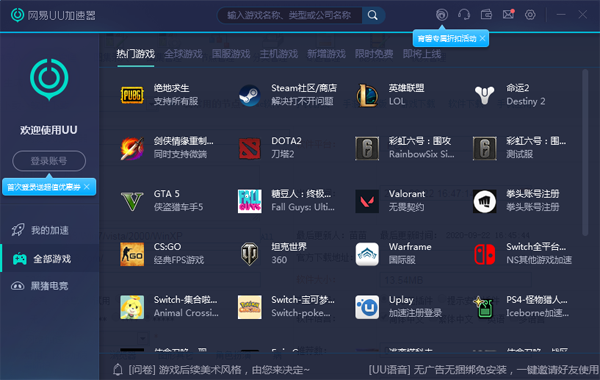Click the 登录账号 login button
Viewport: 600px width, 380px height.
tap(49, 161)
